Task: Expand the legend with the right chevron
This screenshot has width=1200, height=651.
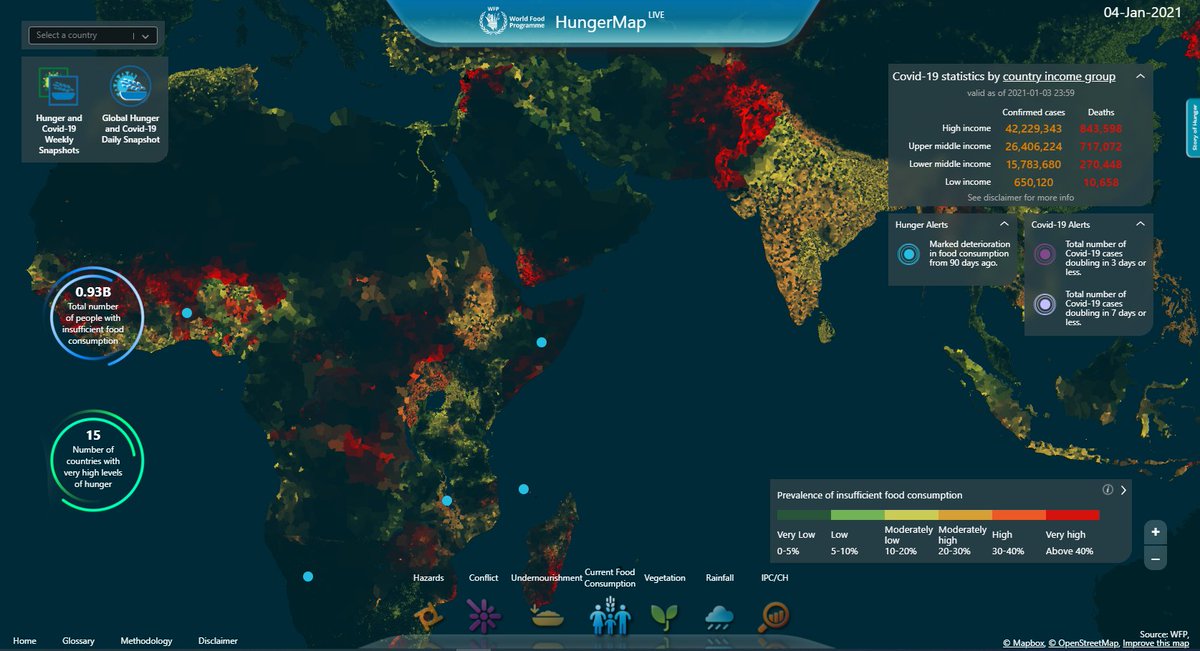Action: point(1124,490)
